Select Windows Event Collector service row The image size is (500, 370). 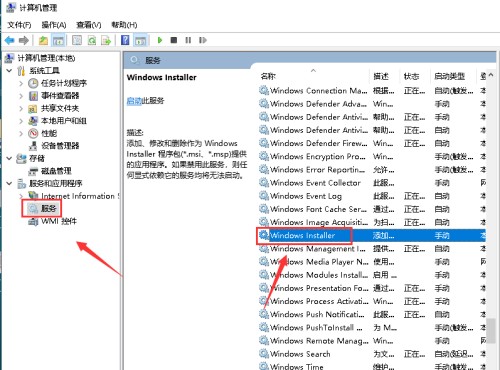(372, 183)
